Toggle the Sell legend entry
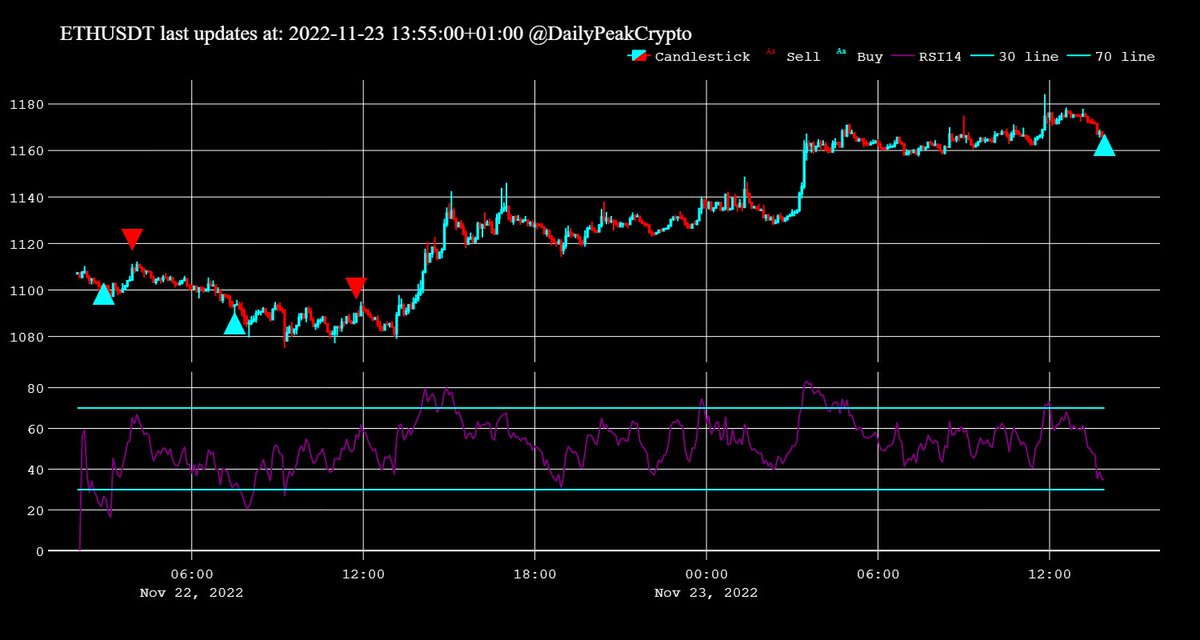This screenshot has height=640, width=1200. [x=793, y=57]
